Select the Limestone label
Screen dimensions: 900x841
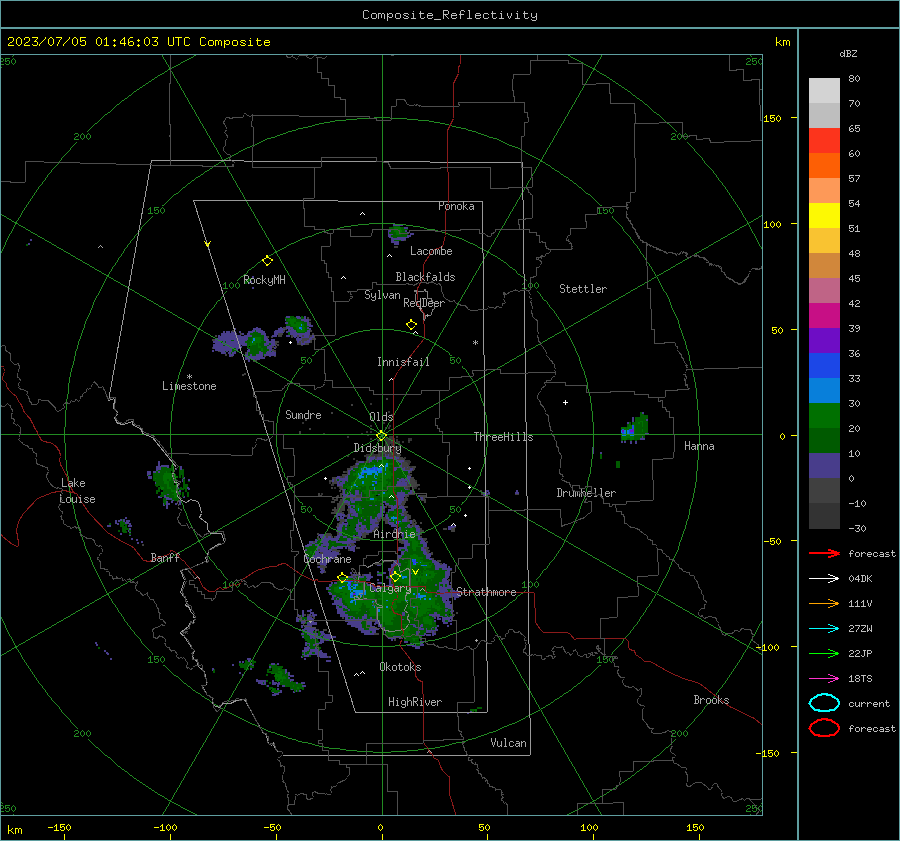pyautogui.click(x=189, y=386)
